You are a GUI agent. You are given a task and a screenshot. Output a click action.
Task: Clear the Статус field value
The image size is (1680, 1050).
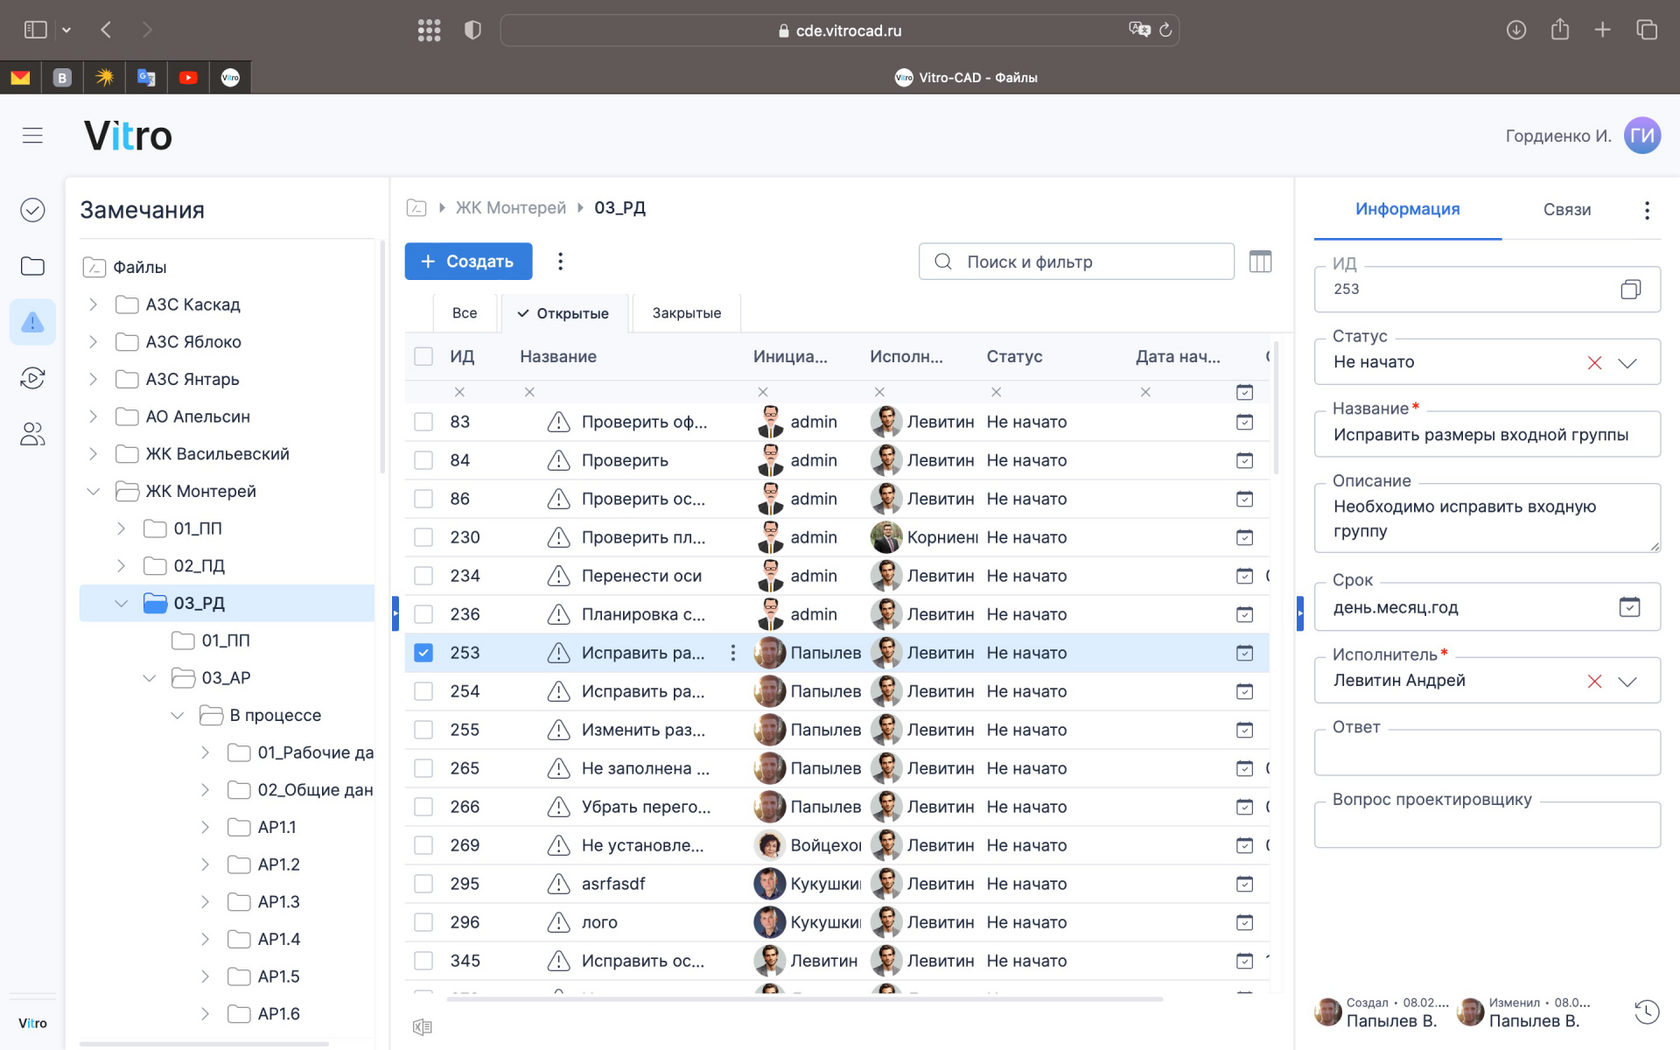click(1594, 362)
